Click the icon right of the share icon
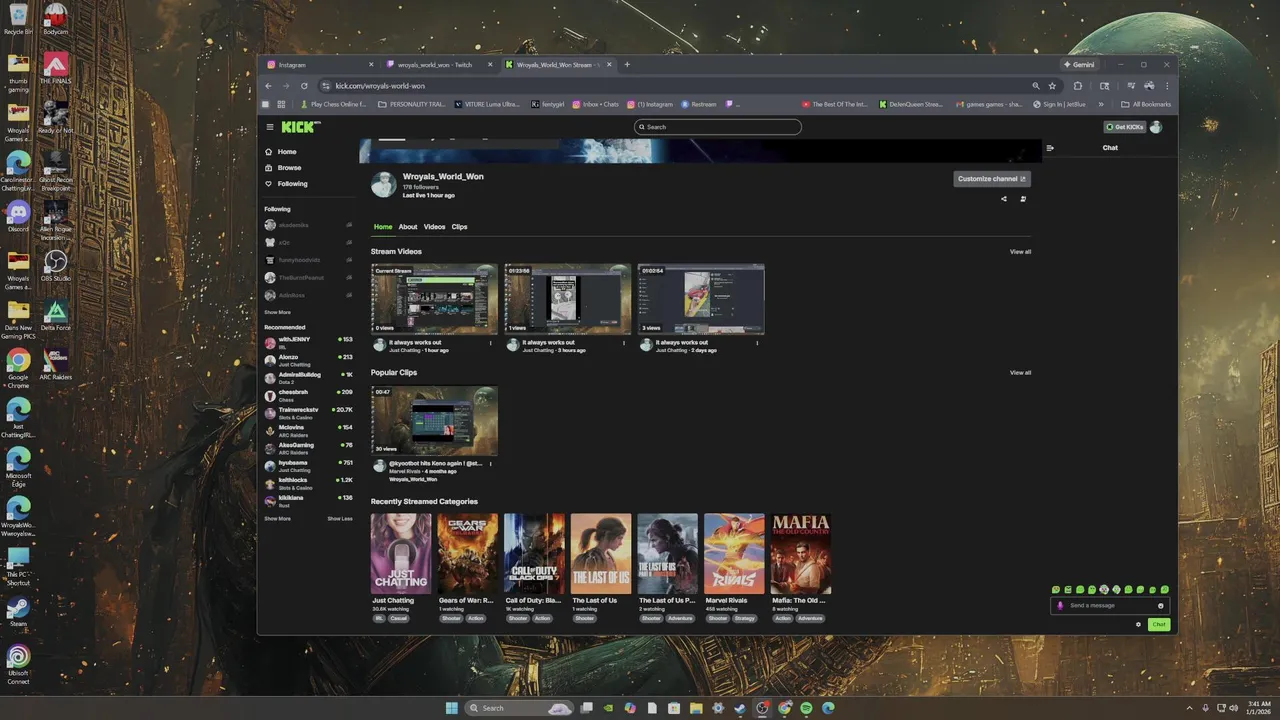Screen dimensions: 1280x720 click(1023, 199)
